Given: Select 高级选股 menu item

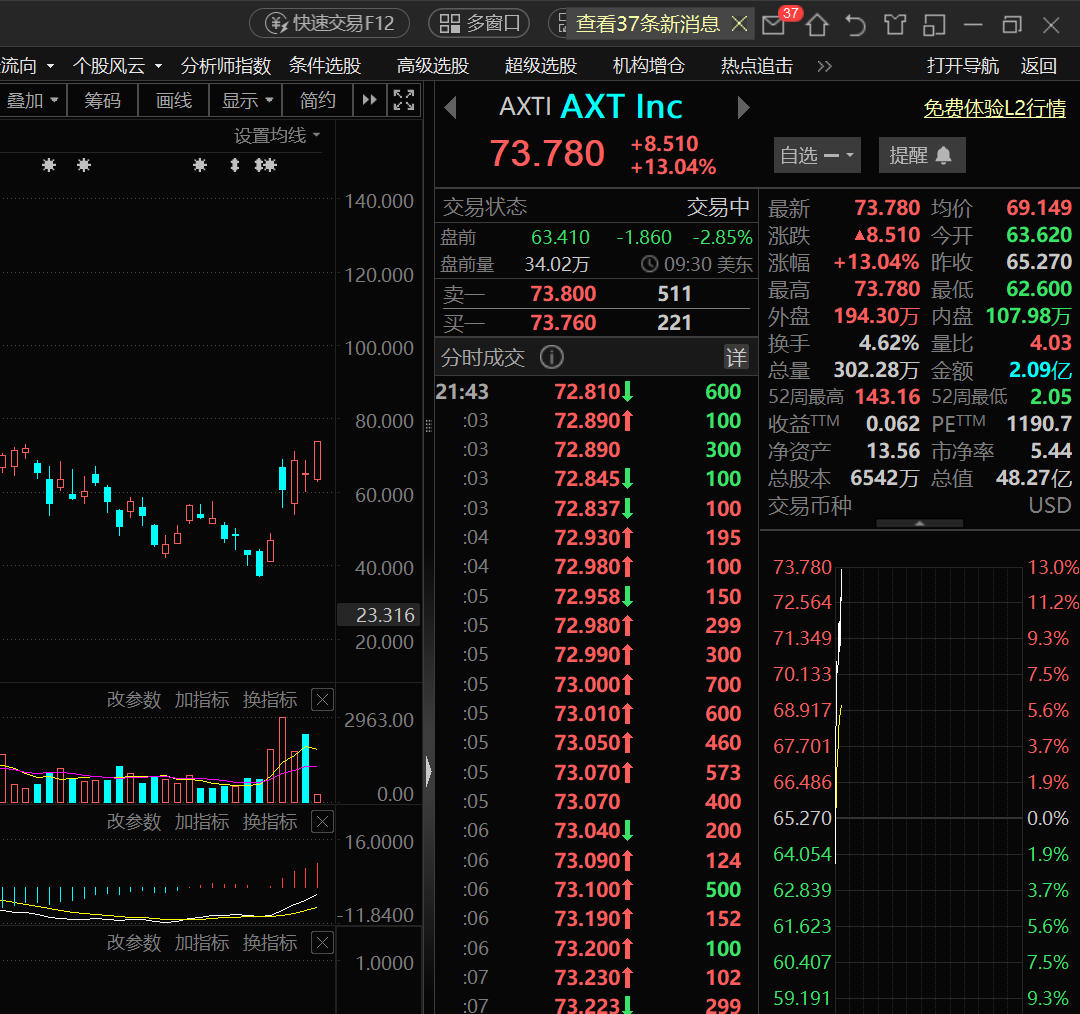Looking at the screenshot, I should pos(433,66).
